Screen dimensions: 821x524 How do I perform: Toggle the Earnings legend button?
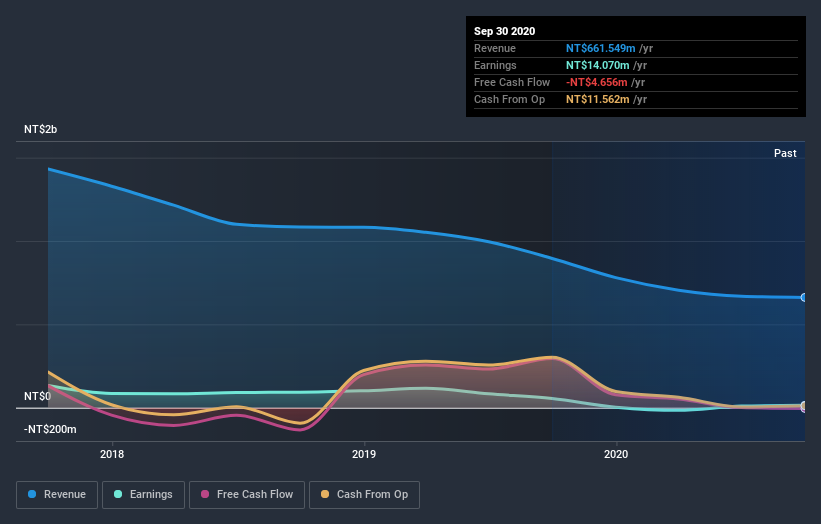(x=143, y=495)
